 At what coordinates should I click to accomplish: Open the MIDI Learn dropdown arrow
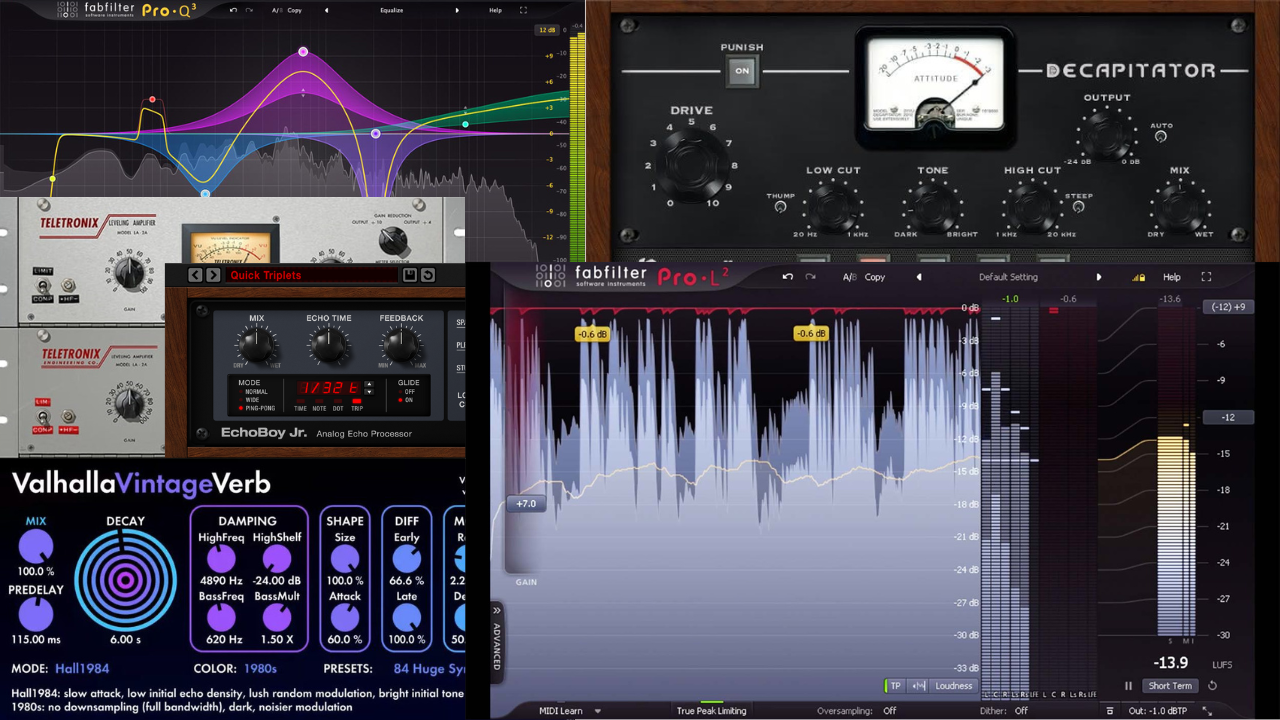tap(598, 711)
